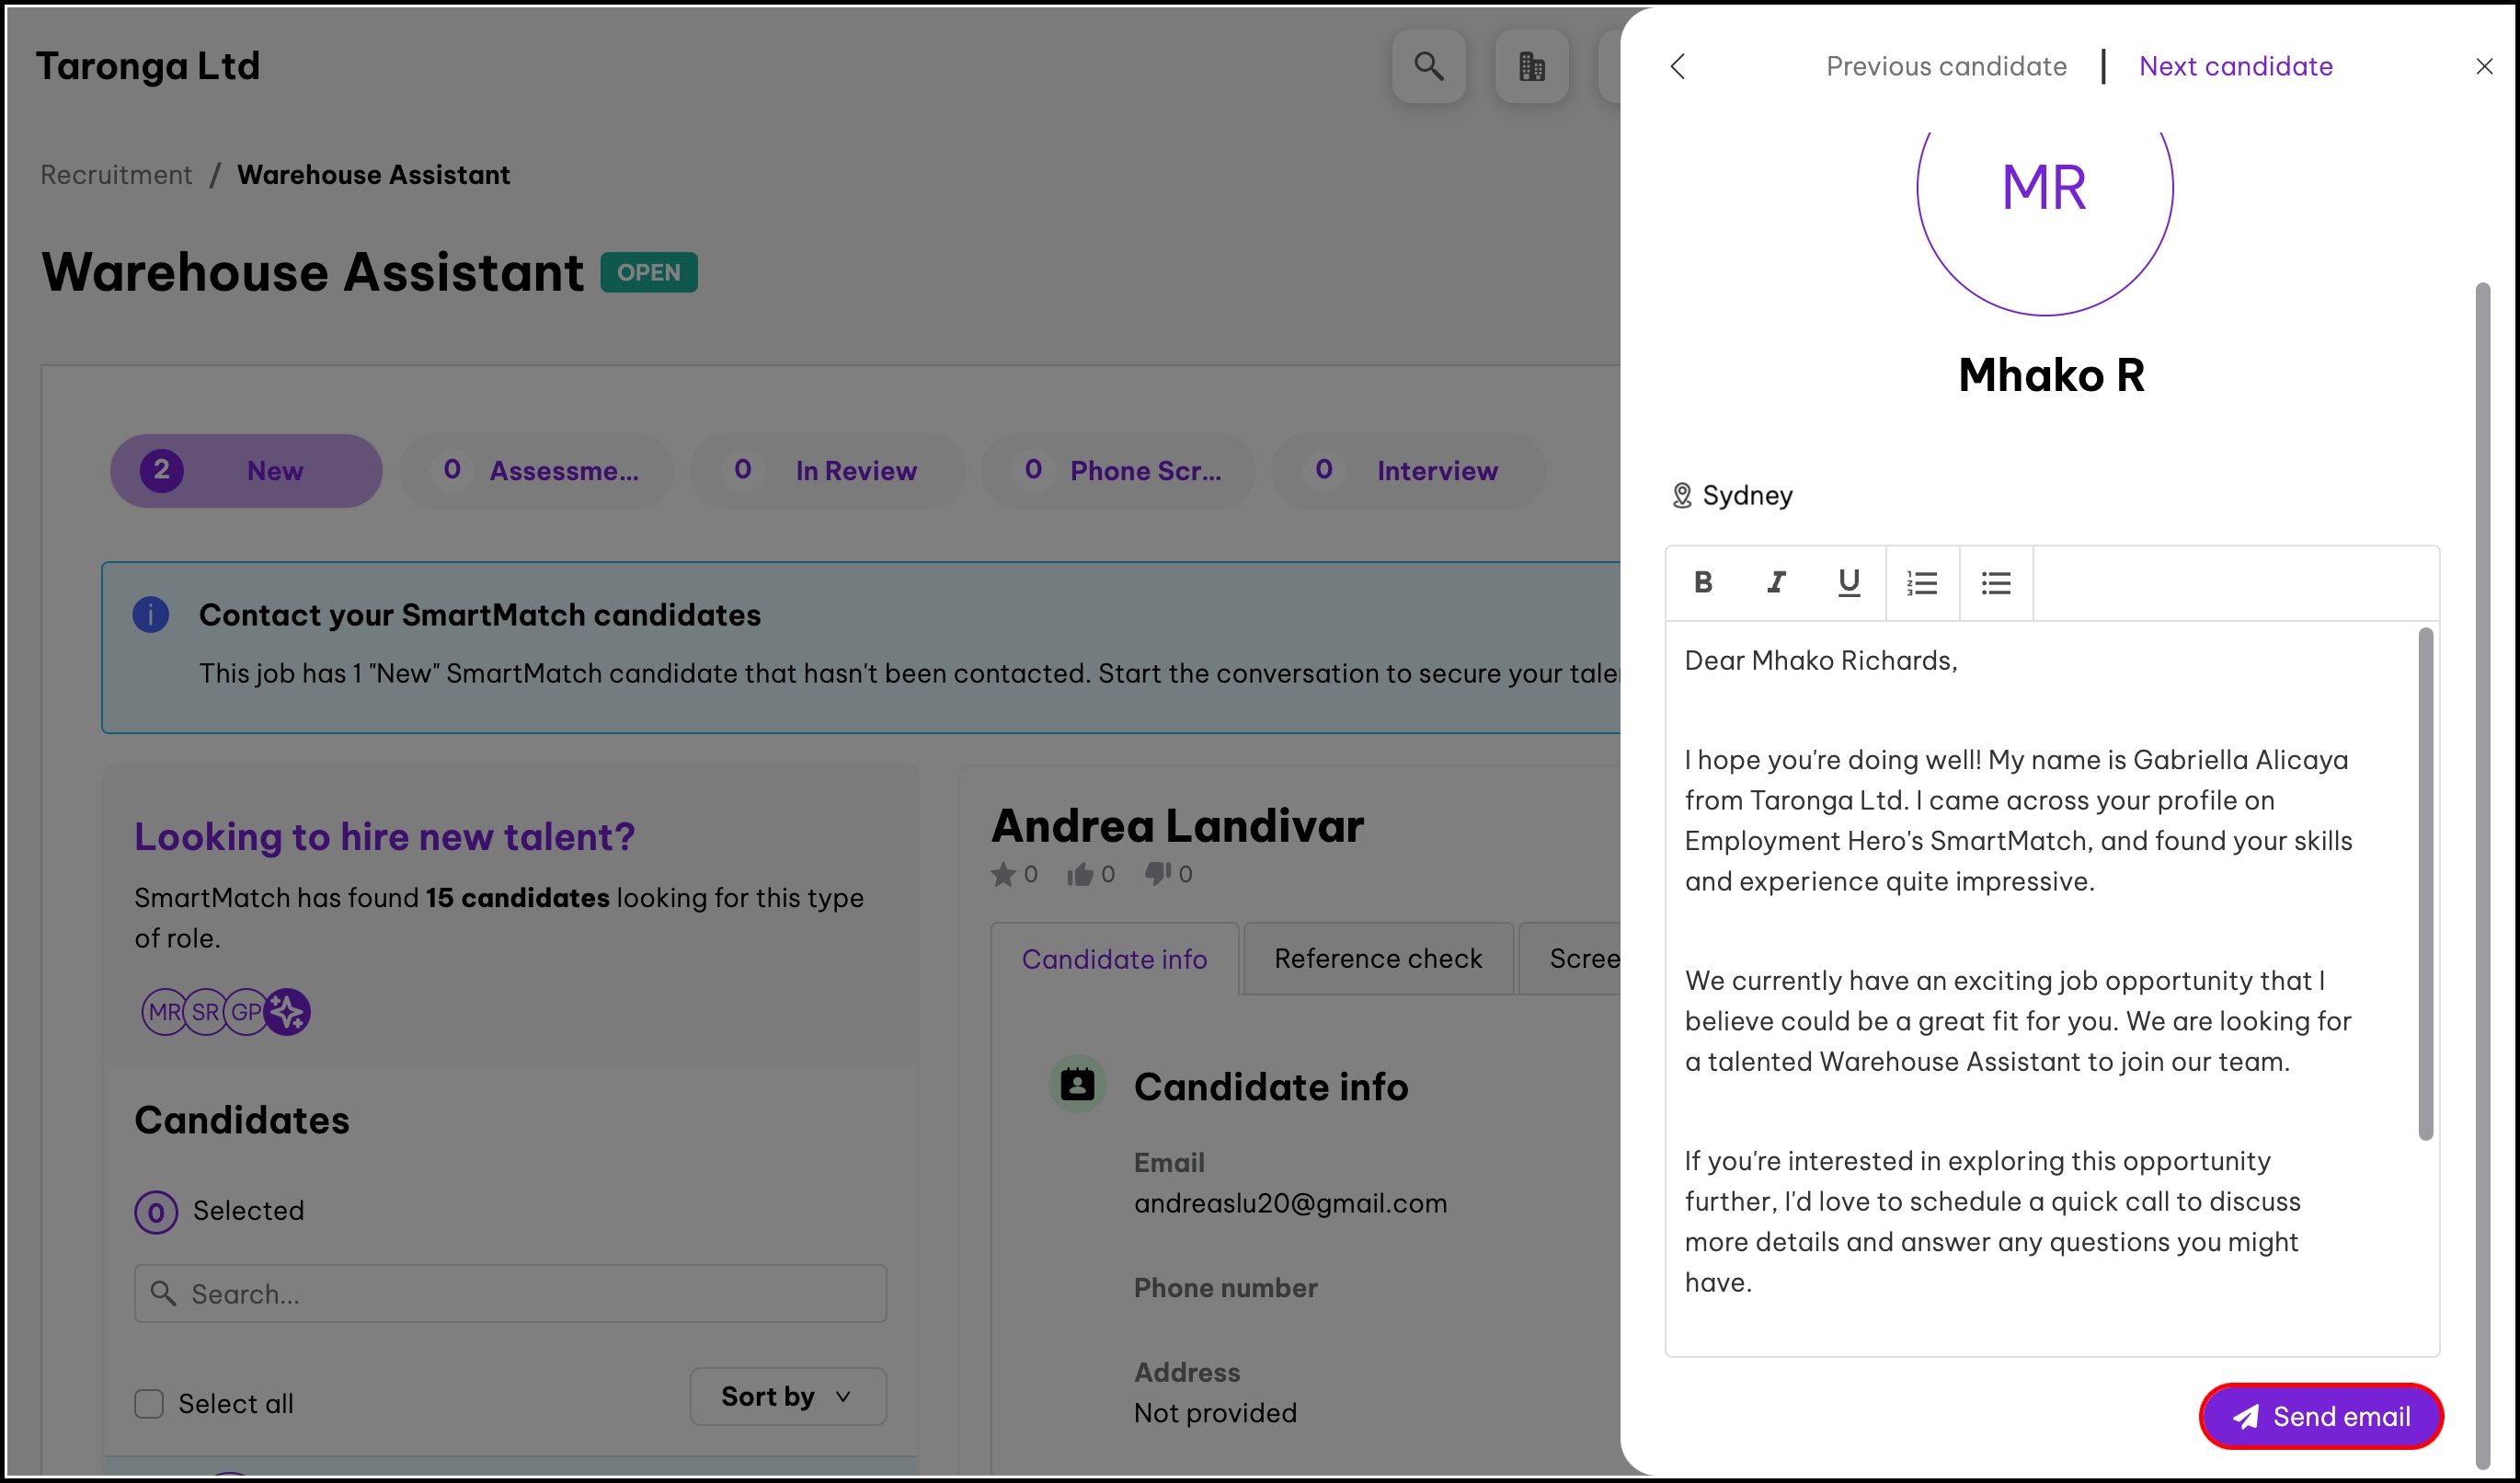Apply underline formatting in email editor

point(1849,582)
